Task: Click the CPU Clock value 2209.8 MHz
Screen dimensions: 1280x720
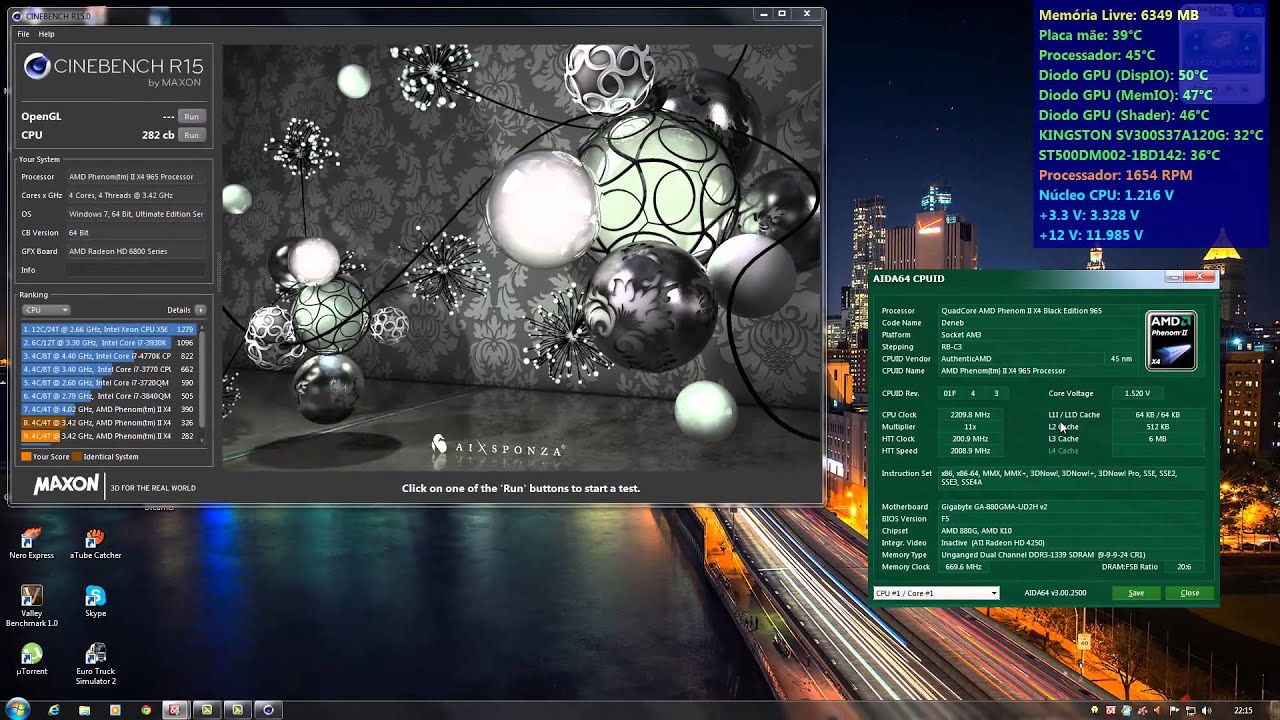Action: point(970,415)
